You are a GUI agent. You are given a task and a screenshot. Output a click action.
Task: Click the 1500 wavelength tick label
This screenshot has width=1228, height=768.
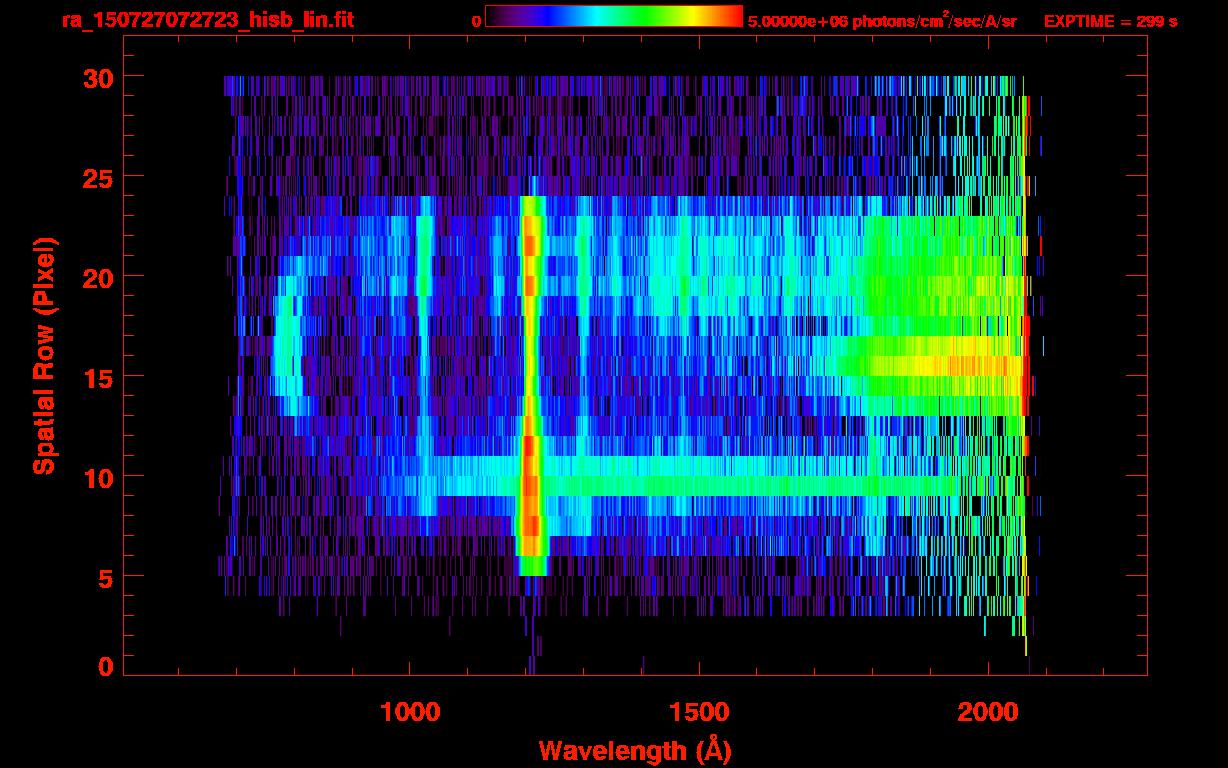pyautogui.click(x=699, y=712)
